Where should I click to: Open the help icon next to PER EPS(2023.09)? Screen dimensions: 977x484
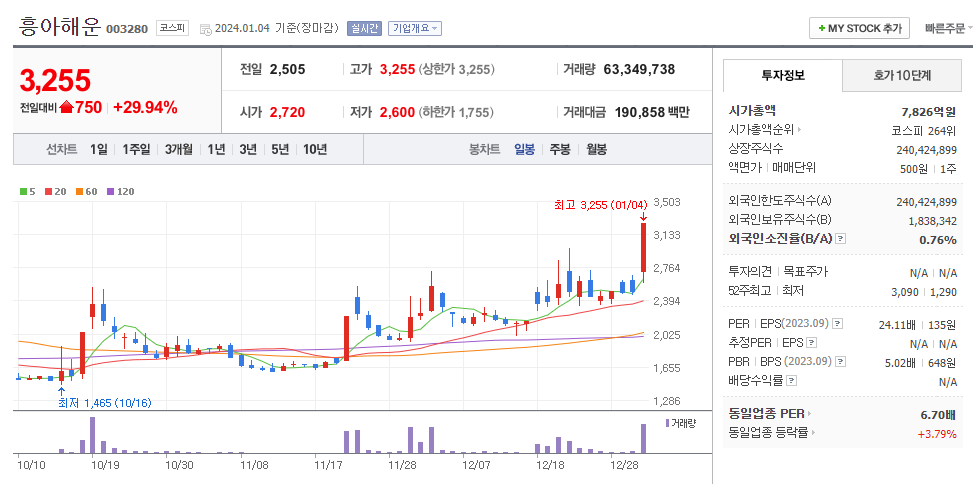pos(838,324)
